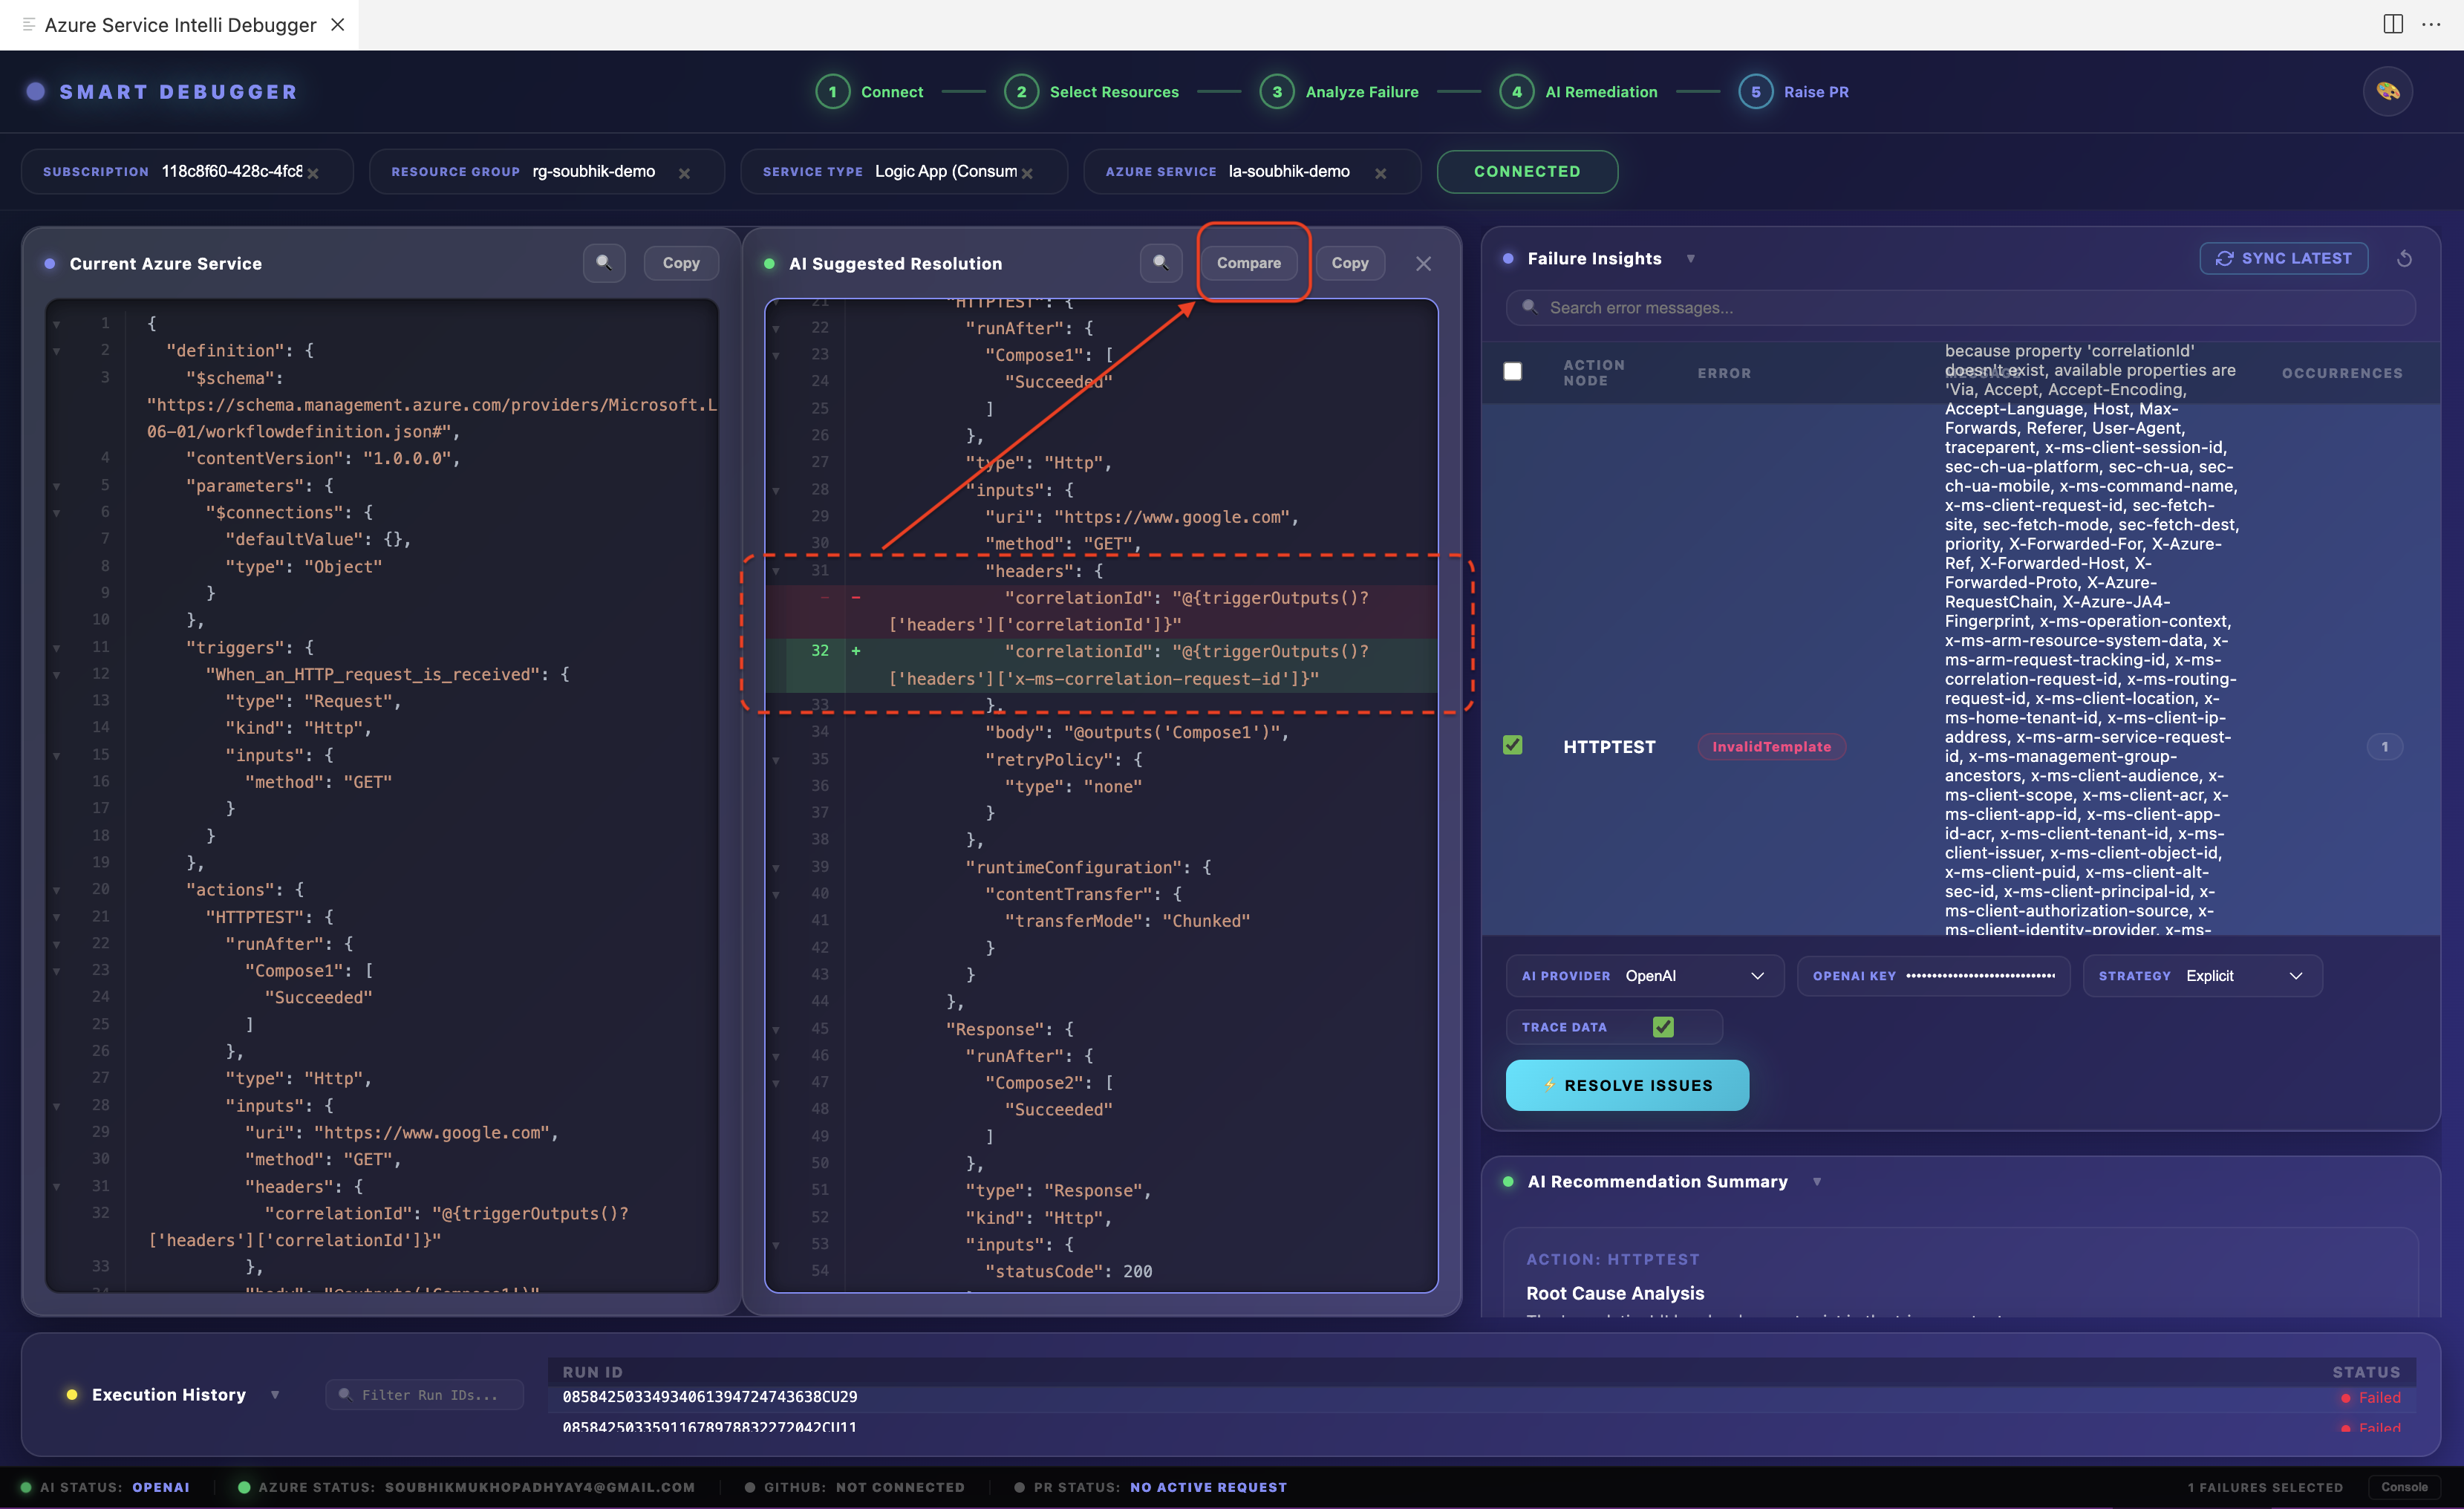Click into the OpenAI Key field

click(1933, 976)
